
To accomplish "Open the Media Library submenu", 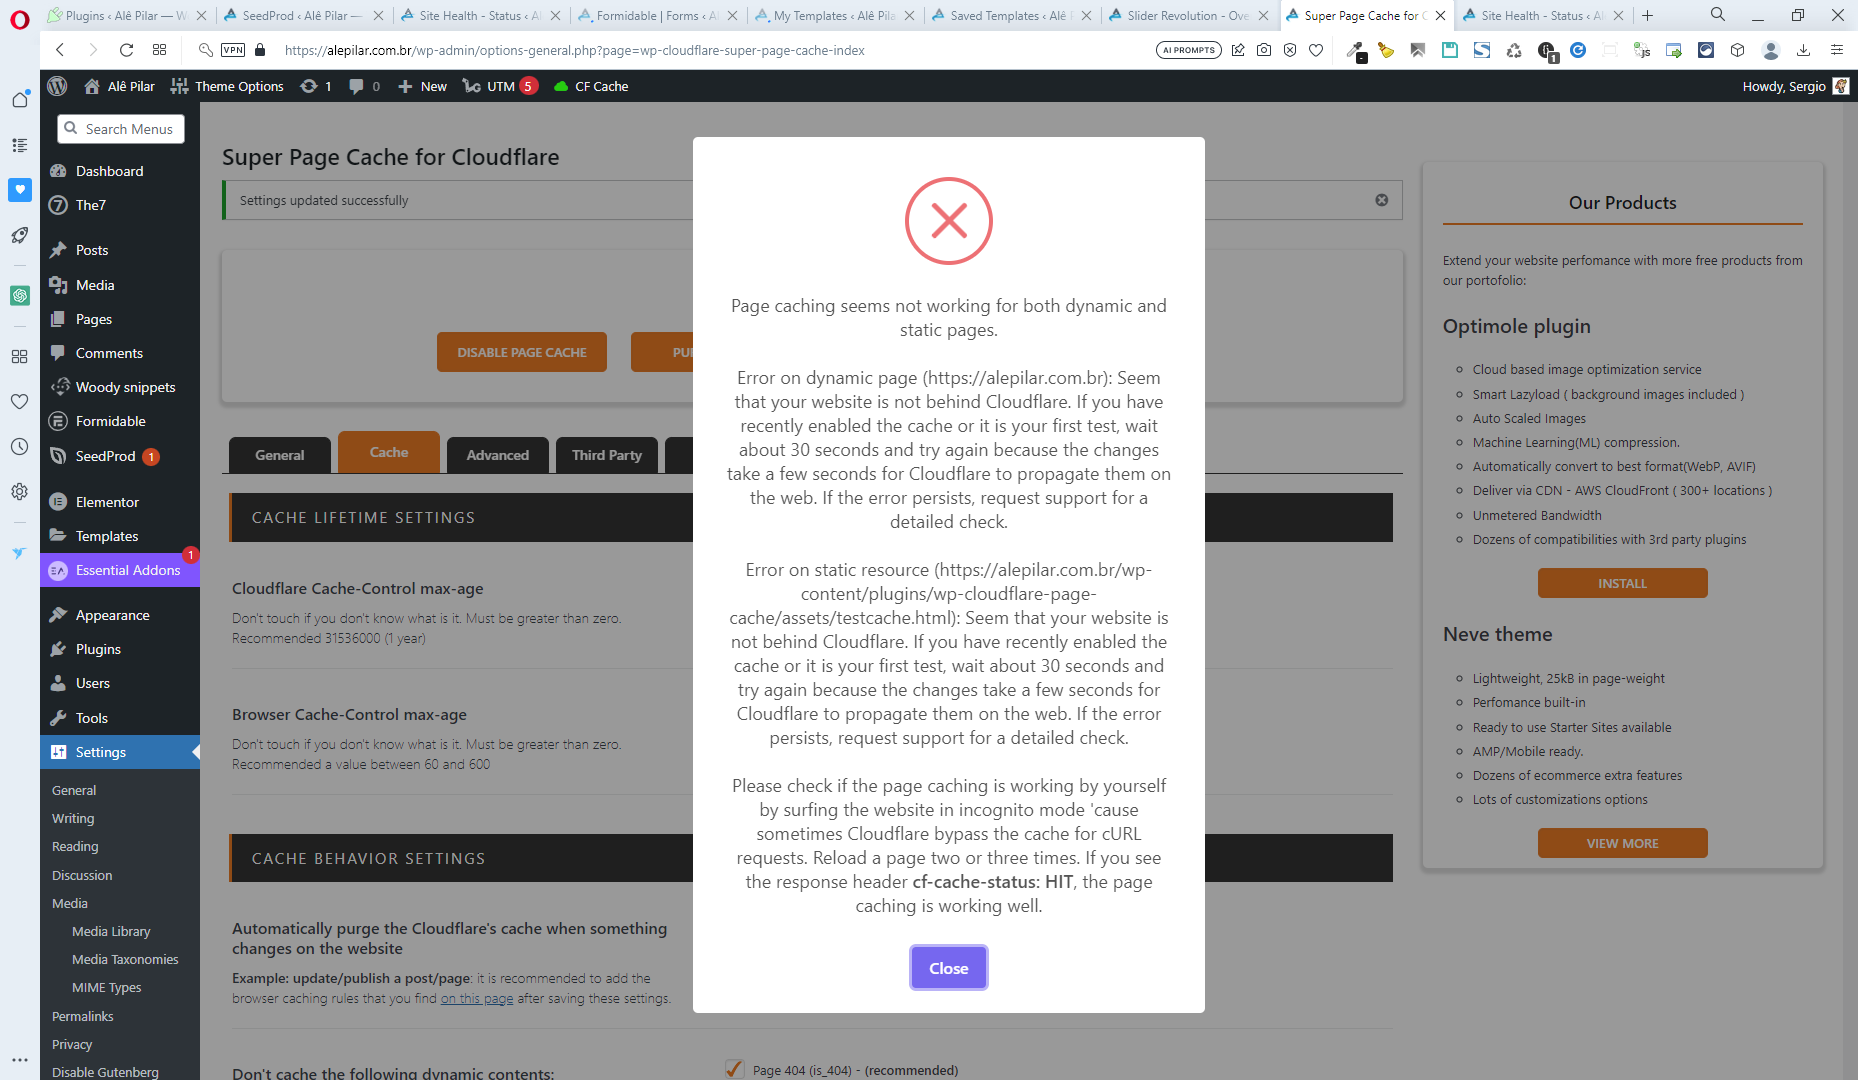I will (x=111, y=931).
